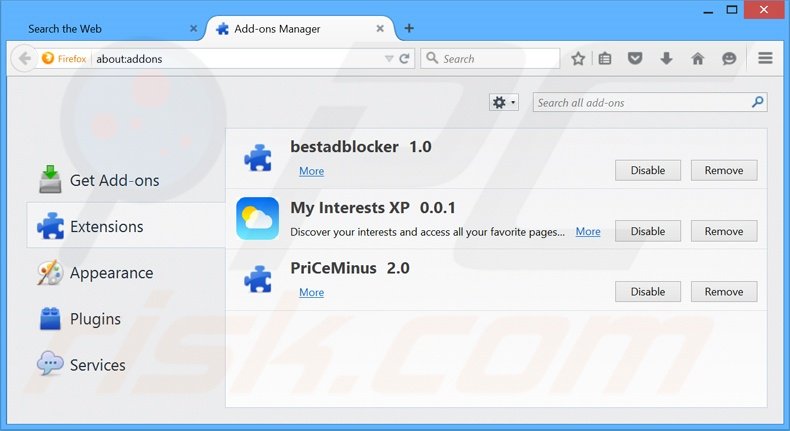
Task: Select the bestadblocker 1.0 title
Action: [x=361, y=147]
